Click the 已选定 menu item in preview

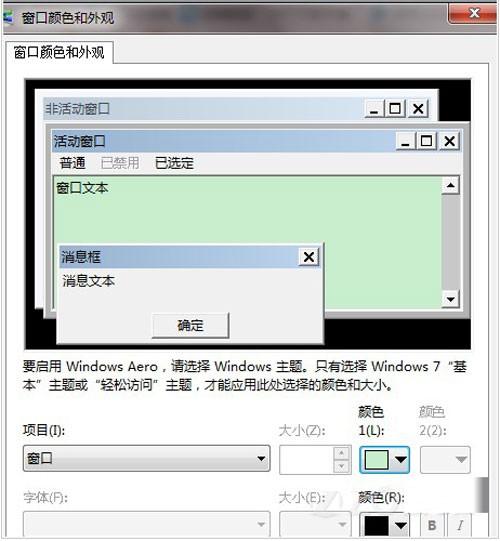[x=174, y=163]
